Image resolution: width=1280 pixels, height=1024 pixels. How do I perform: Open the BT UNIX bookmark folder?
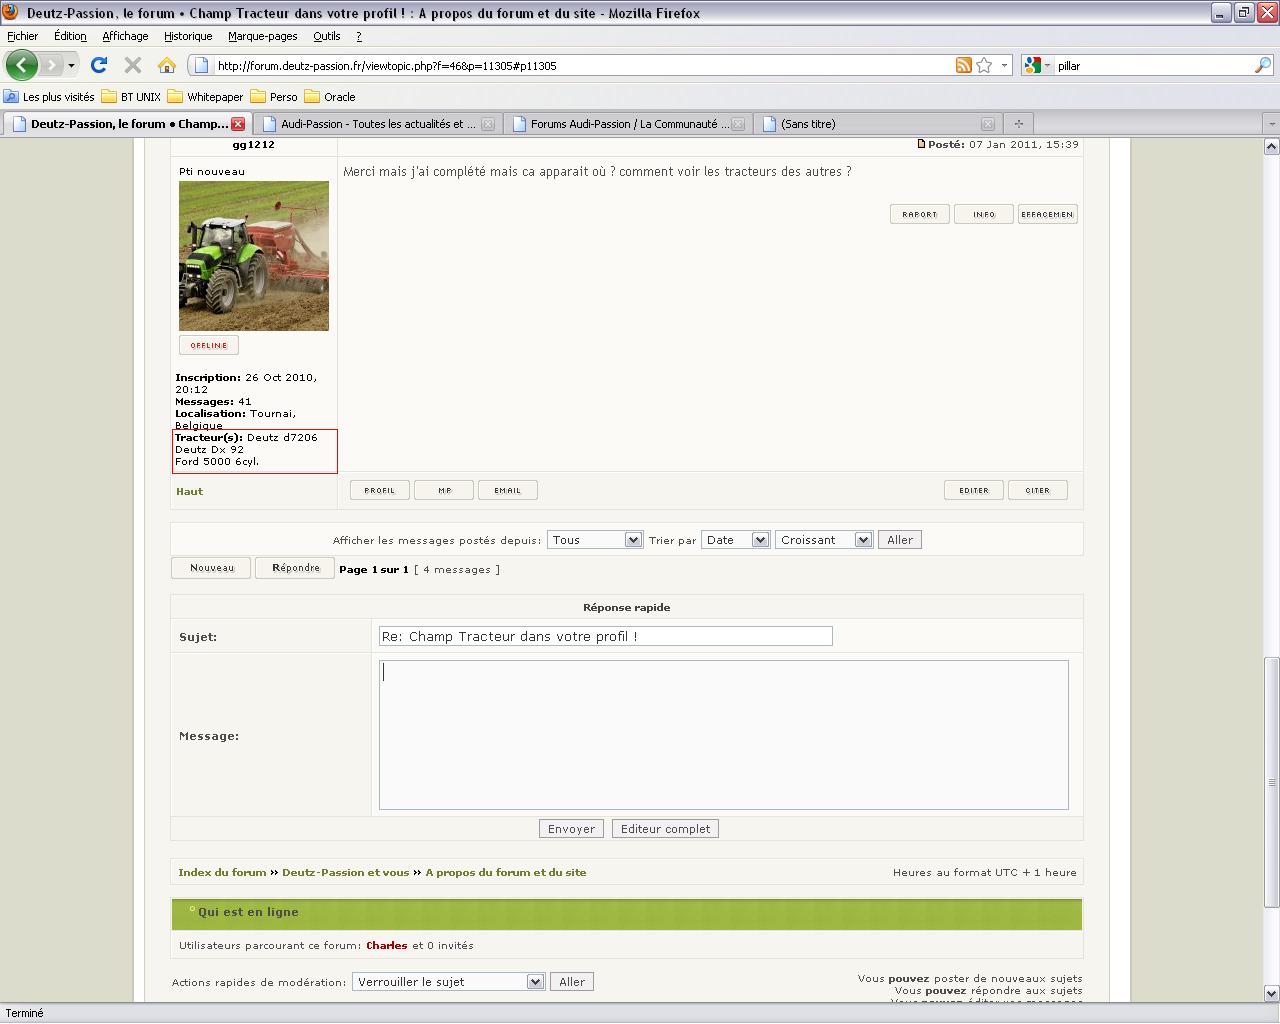click(131, 97)
